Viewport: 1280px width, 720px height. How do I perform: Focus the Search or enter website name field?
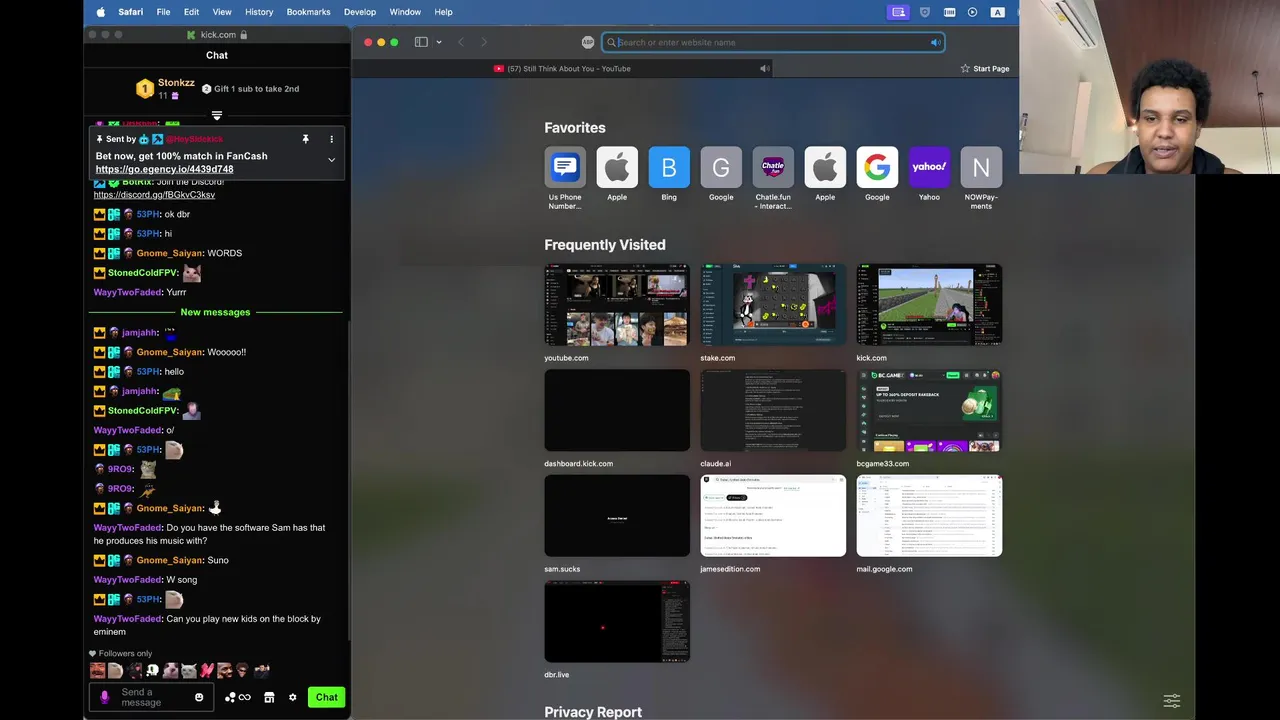(773, 42)
